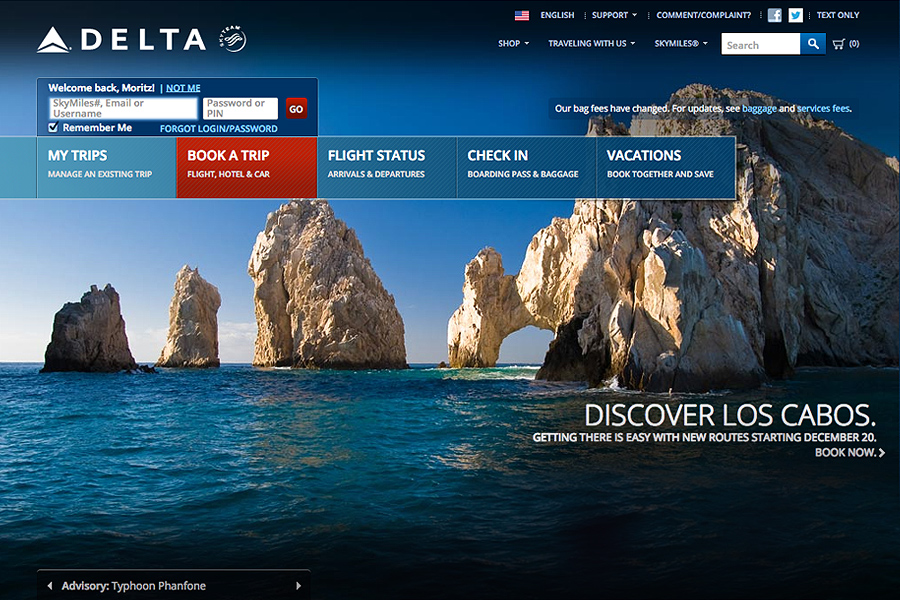The image size is (900, 600).
Task: Open the baggage fees link
Action: pos(759,109)
